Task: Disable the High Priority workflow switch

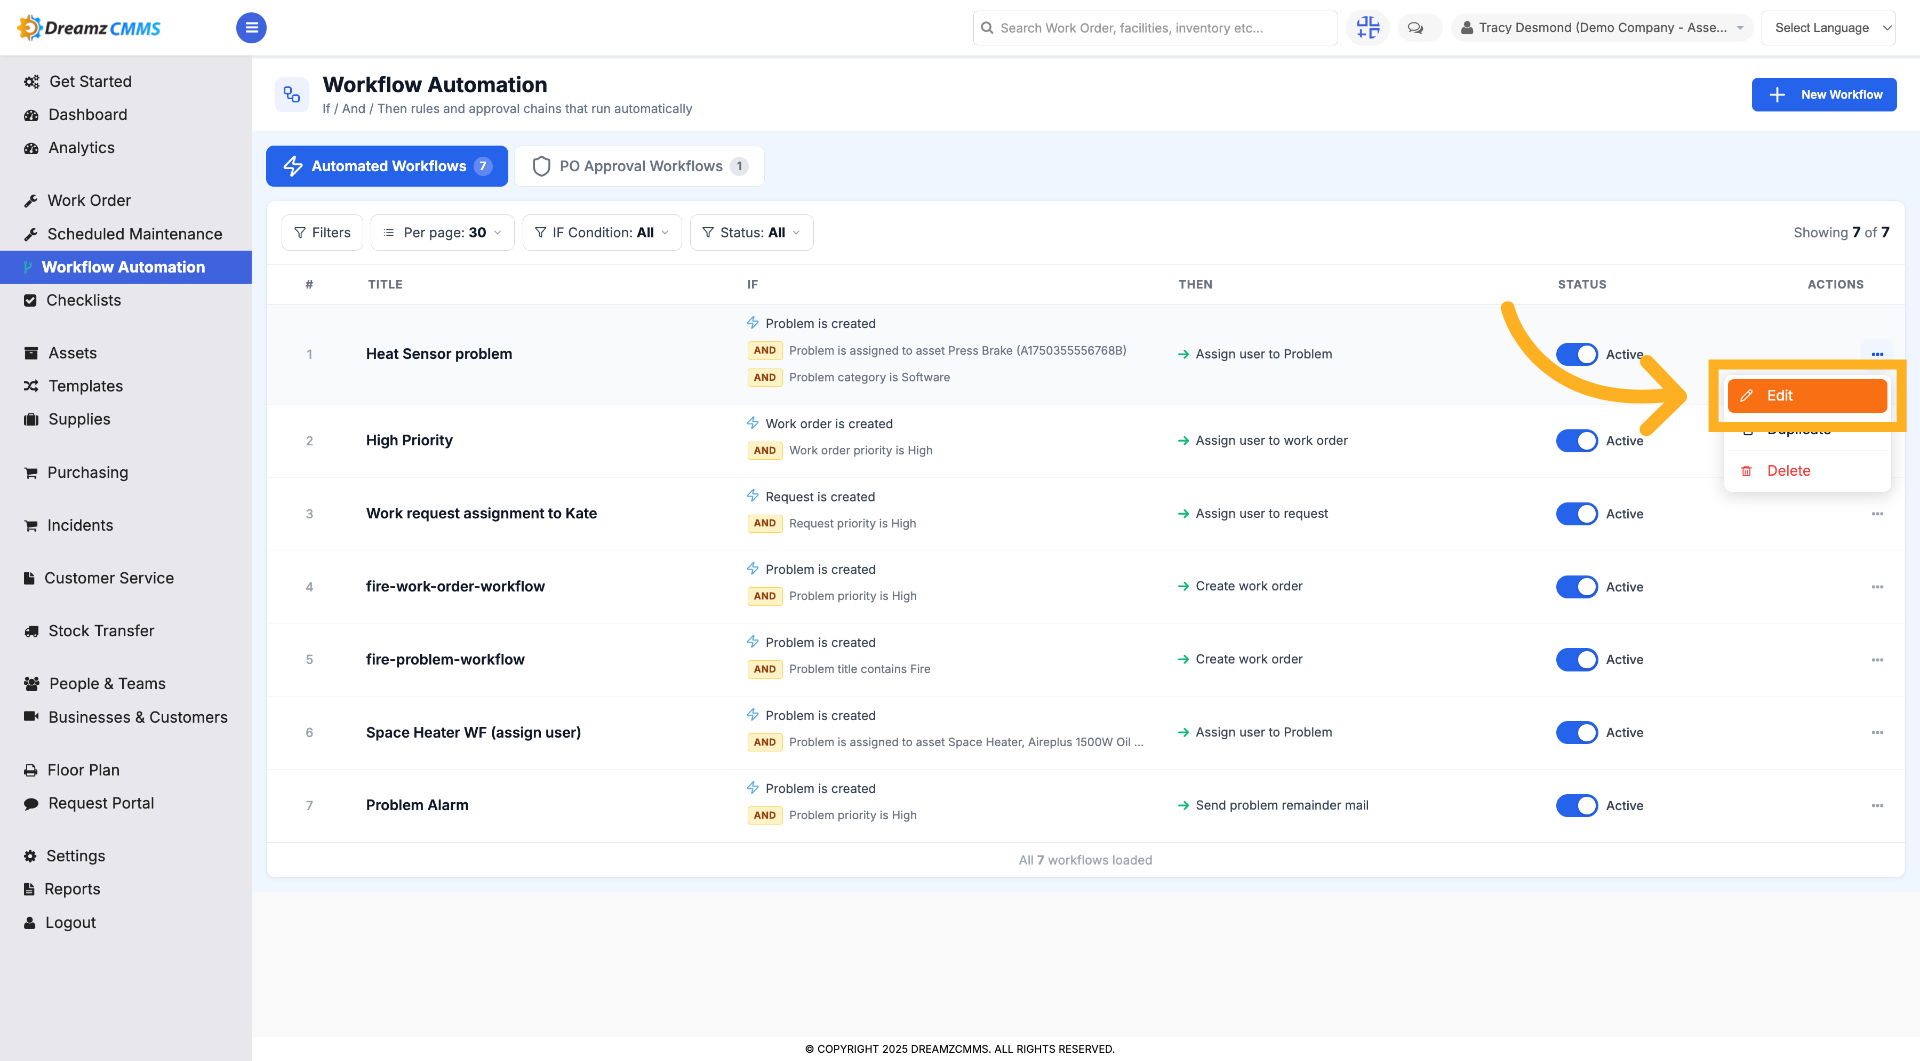Action: (x=1577, y=441)
